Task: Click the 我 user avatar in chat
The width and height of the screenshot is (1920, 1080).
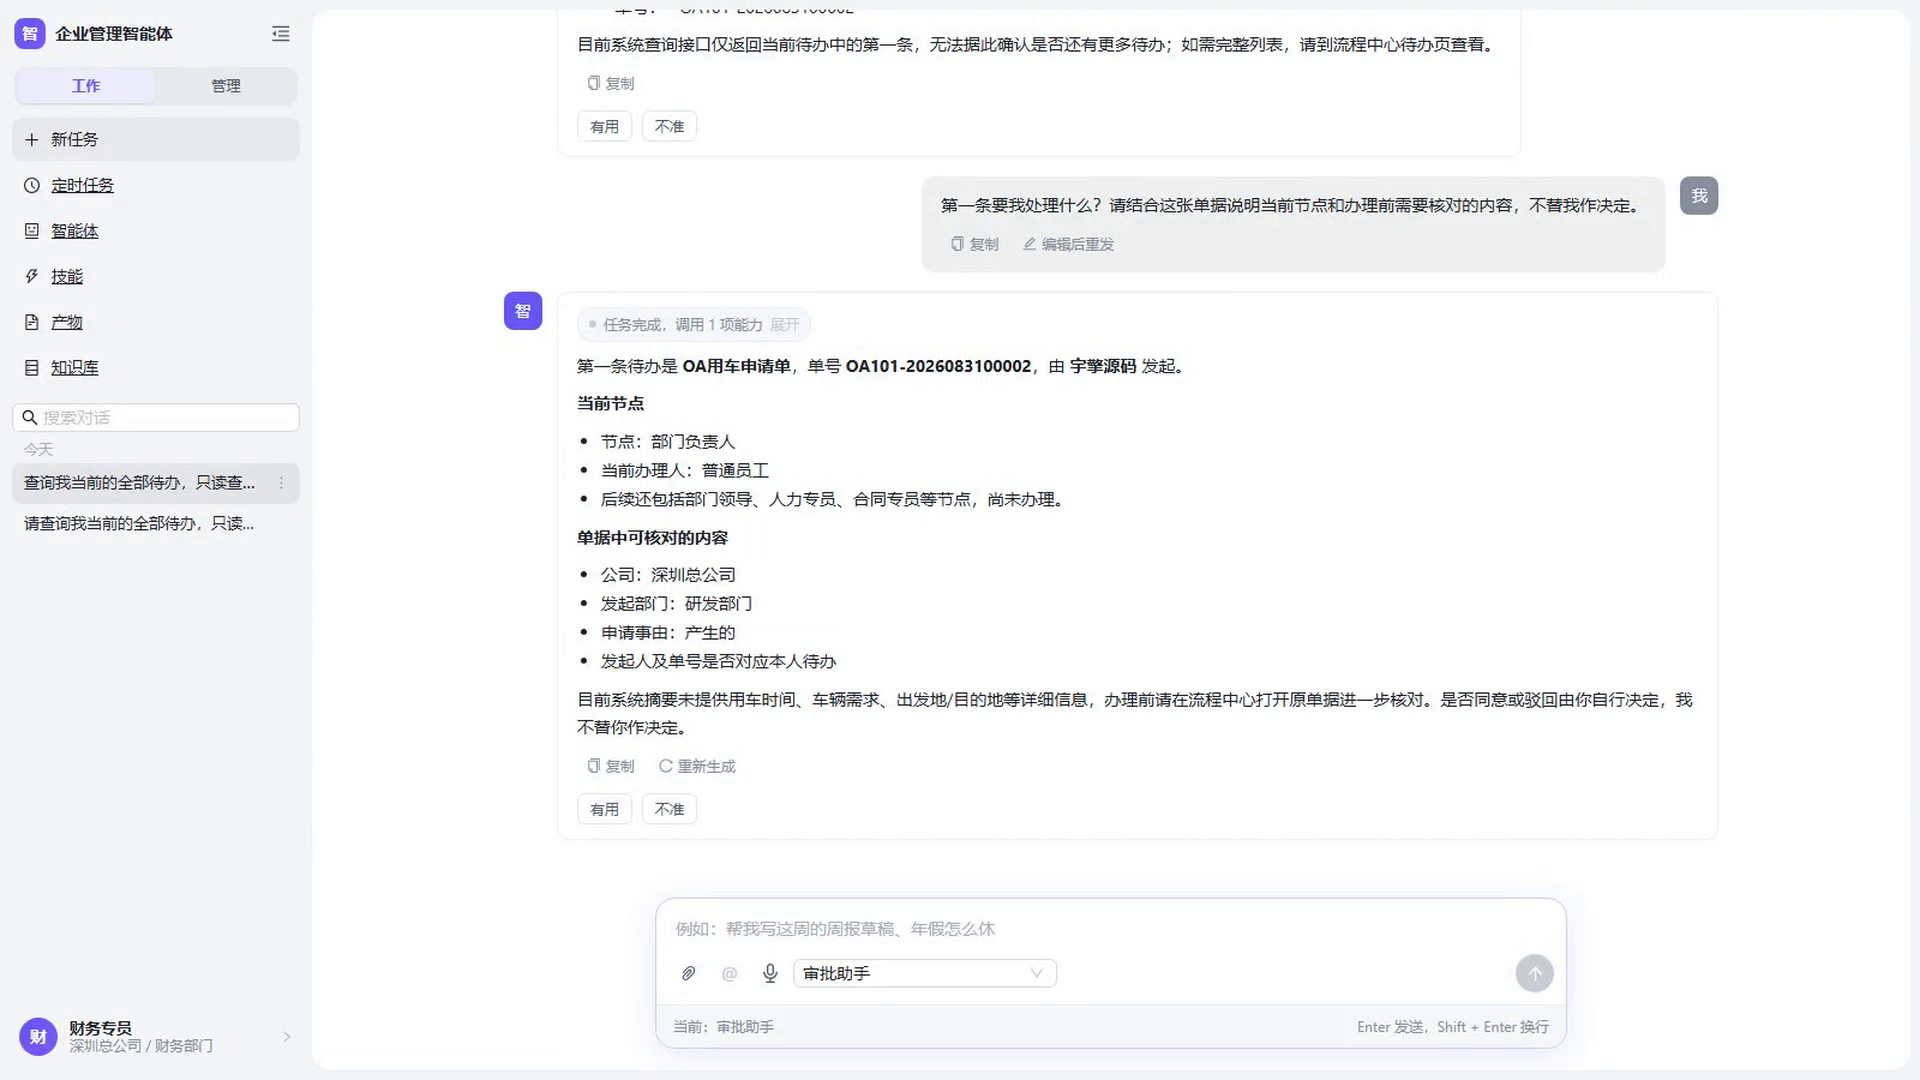Action: pos(1699,196)
